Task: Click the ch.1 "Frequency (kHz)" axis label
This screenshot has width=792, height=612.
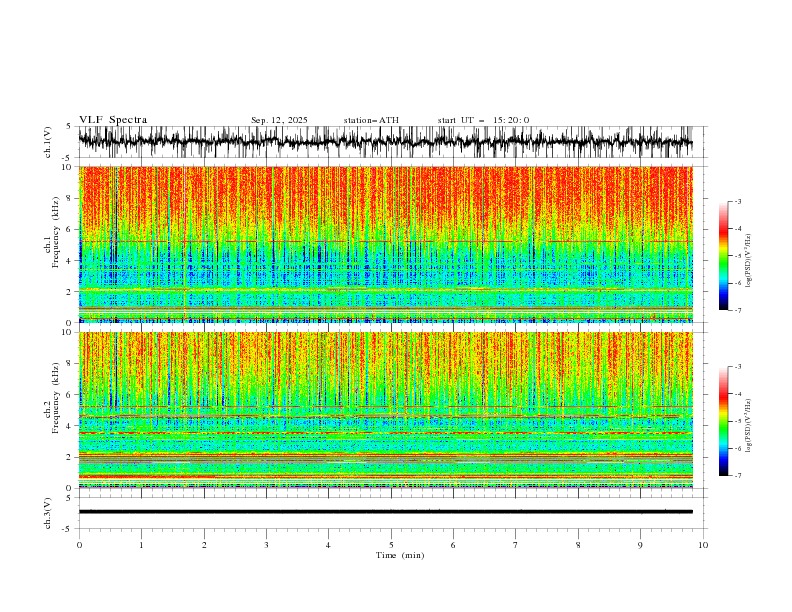Action: (56, 232)
